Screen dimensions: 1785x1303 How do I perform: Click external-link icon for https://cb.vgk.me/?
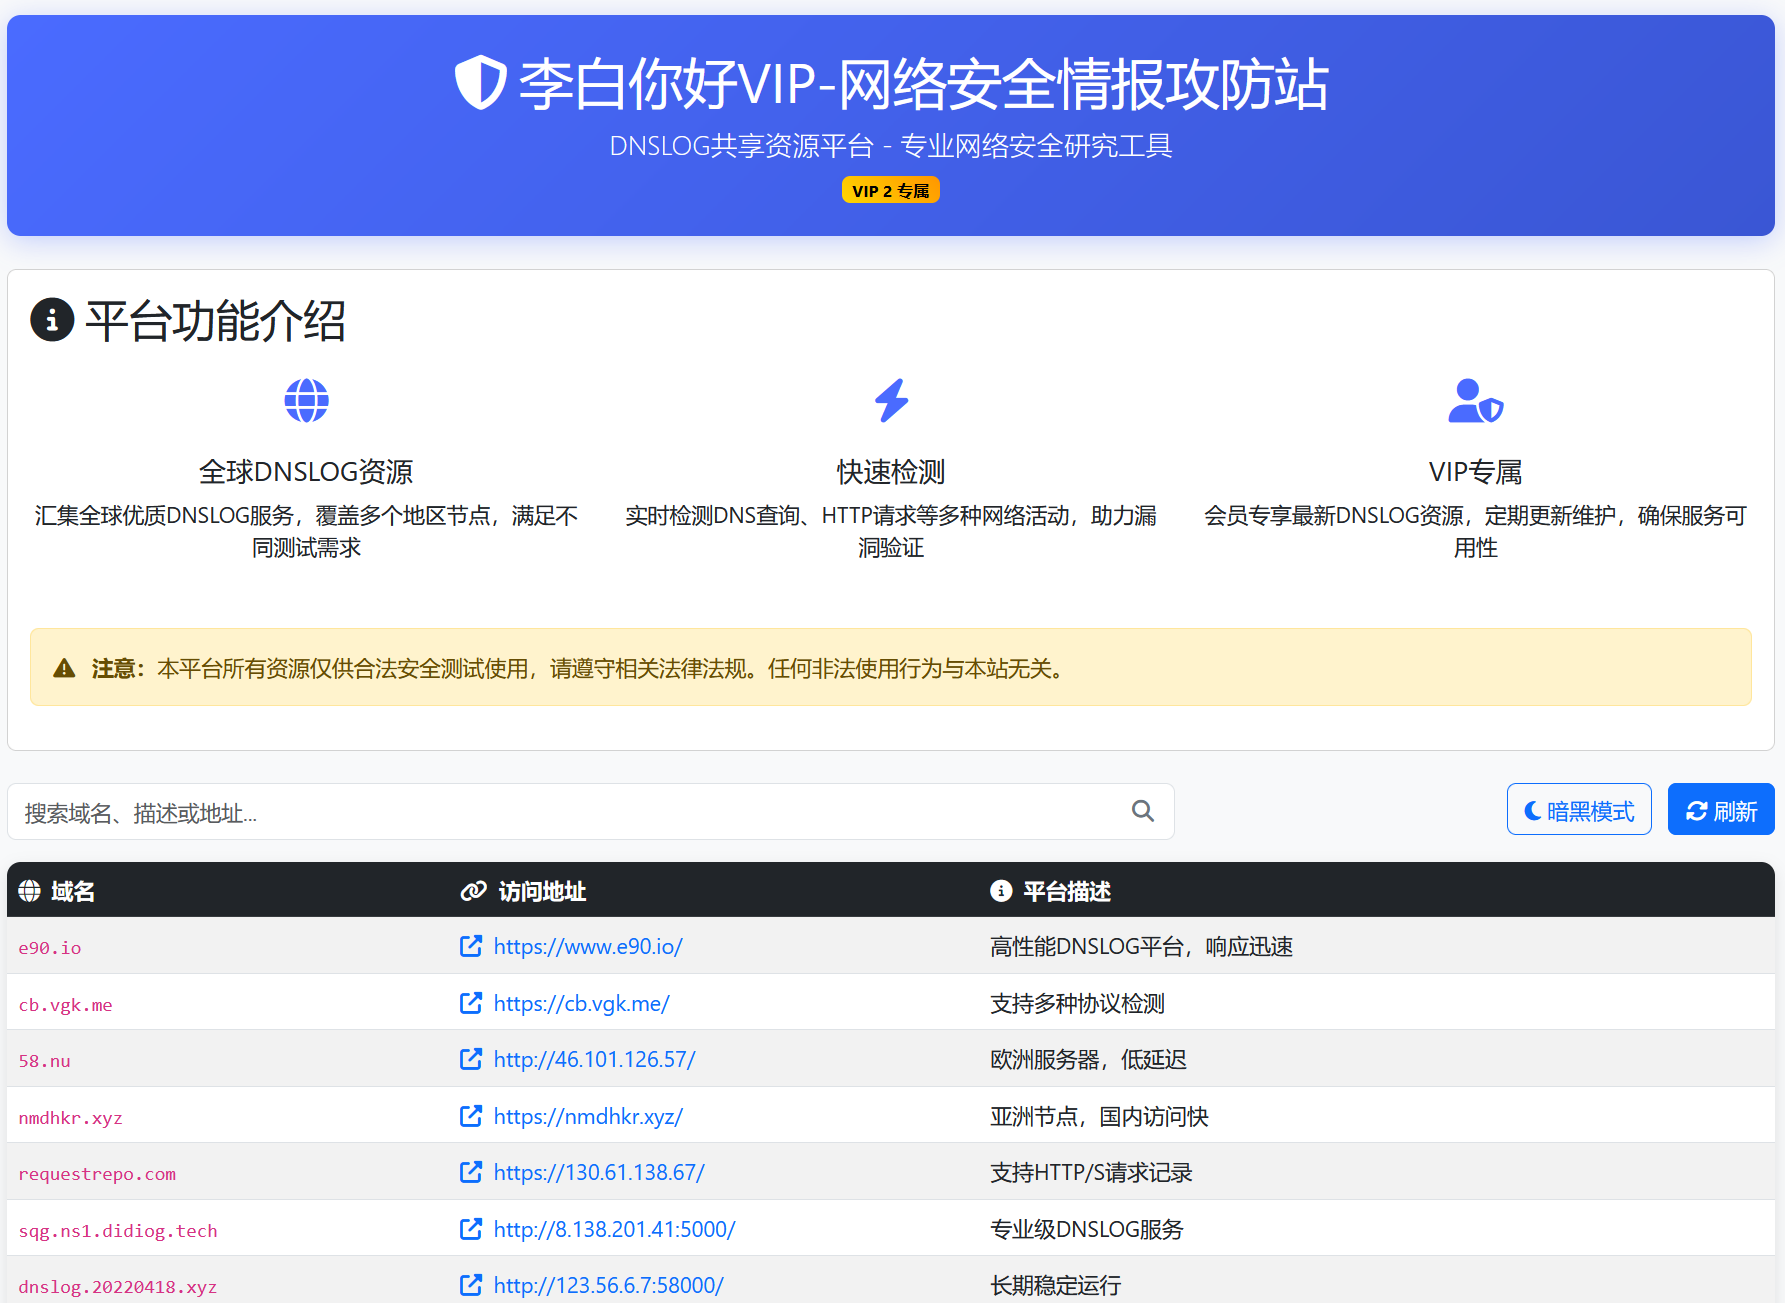point(471,1003)
